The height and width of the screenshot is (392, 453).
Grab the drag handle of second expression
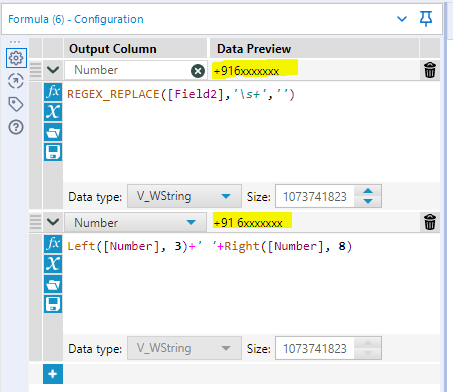tap(35, 222)
